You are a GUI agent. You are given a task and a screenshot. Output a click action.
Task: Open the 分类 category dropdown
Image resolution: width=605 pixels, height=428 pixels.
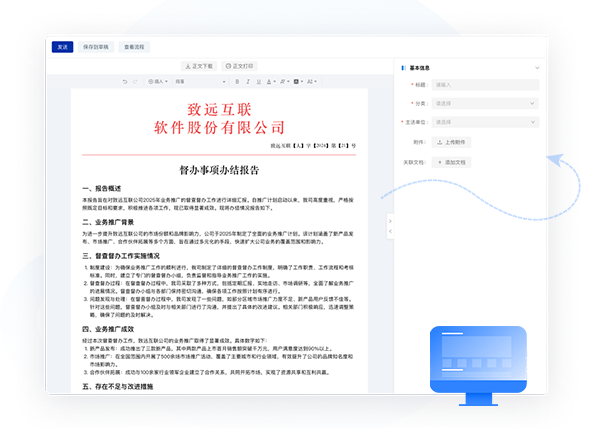tap(485, 103)
